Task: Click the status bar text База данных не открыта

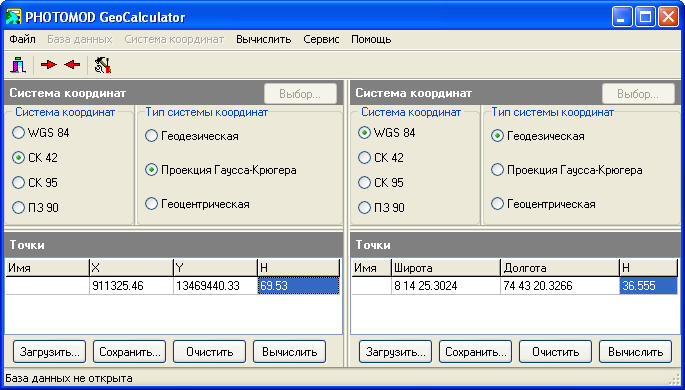Action: tap(69, 378)
